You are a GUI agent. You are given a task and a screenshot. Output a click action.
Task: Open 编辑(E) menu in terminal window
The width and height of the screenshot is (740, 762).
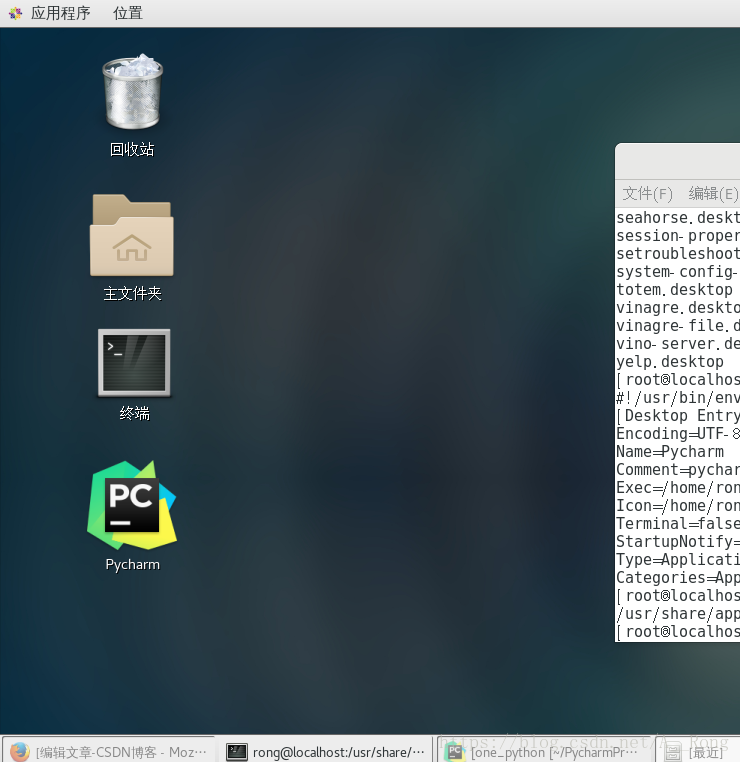tap(713, 193)
